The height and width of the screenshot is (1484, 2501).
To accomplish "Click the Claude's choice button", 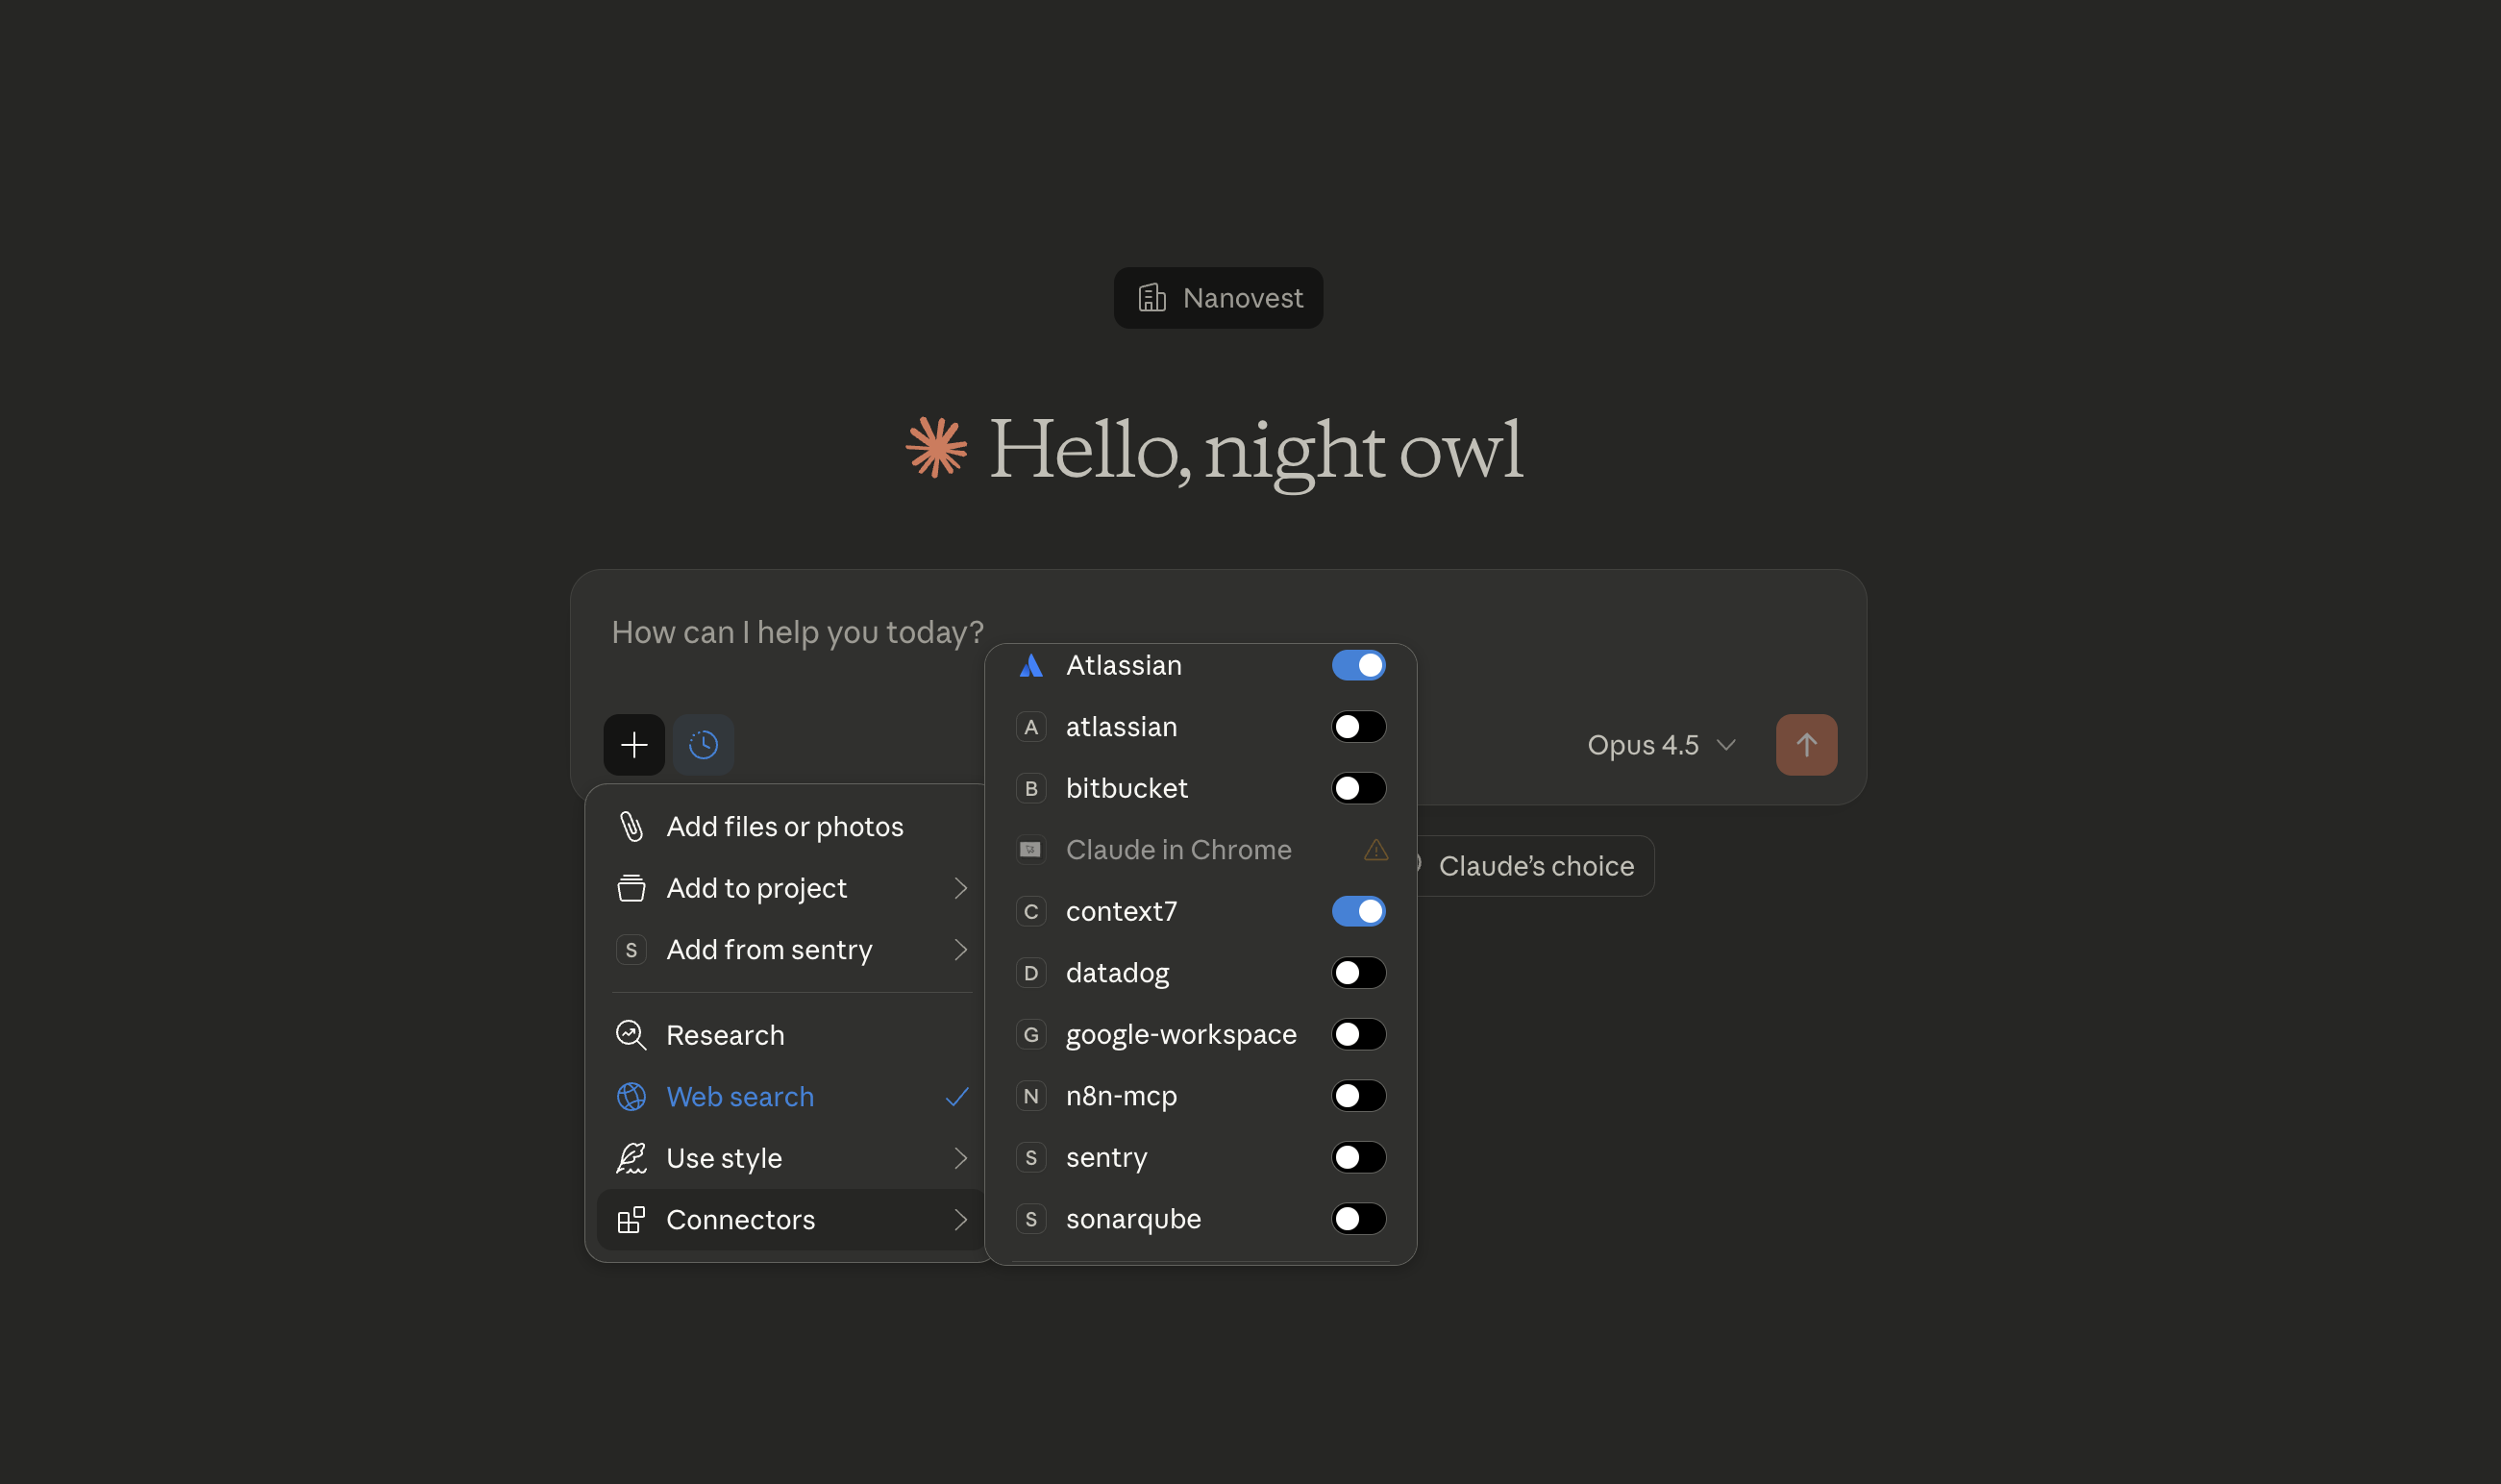I will click(x=1535, y=866).
